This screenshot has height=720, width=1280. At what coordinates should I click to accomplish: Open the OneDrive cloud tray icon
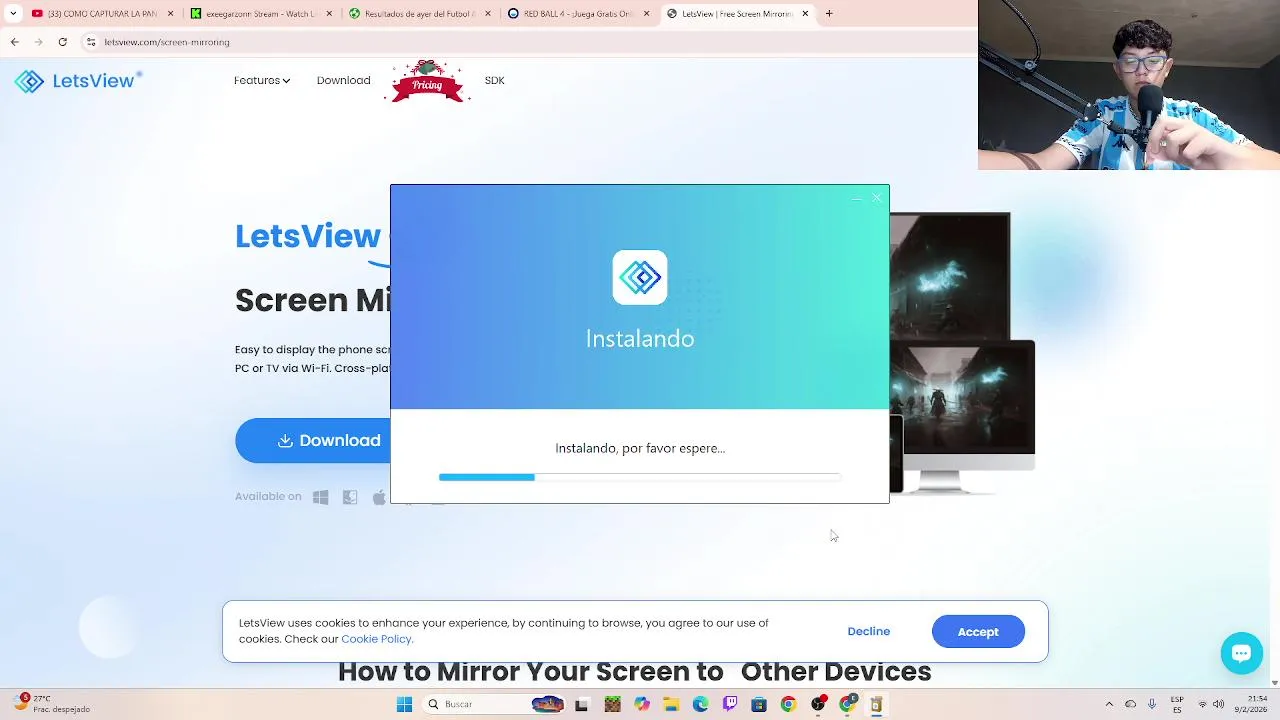[x=1130, y=704]
